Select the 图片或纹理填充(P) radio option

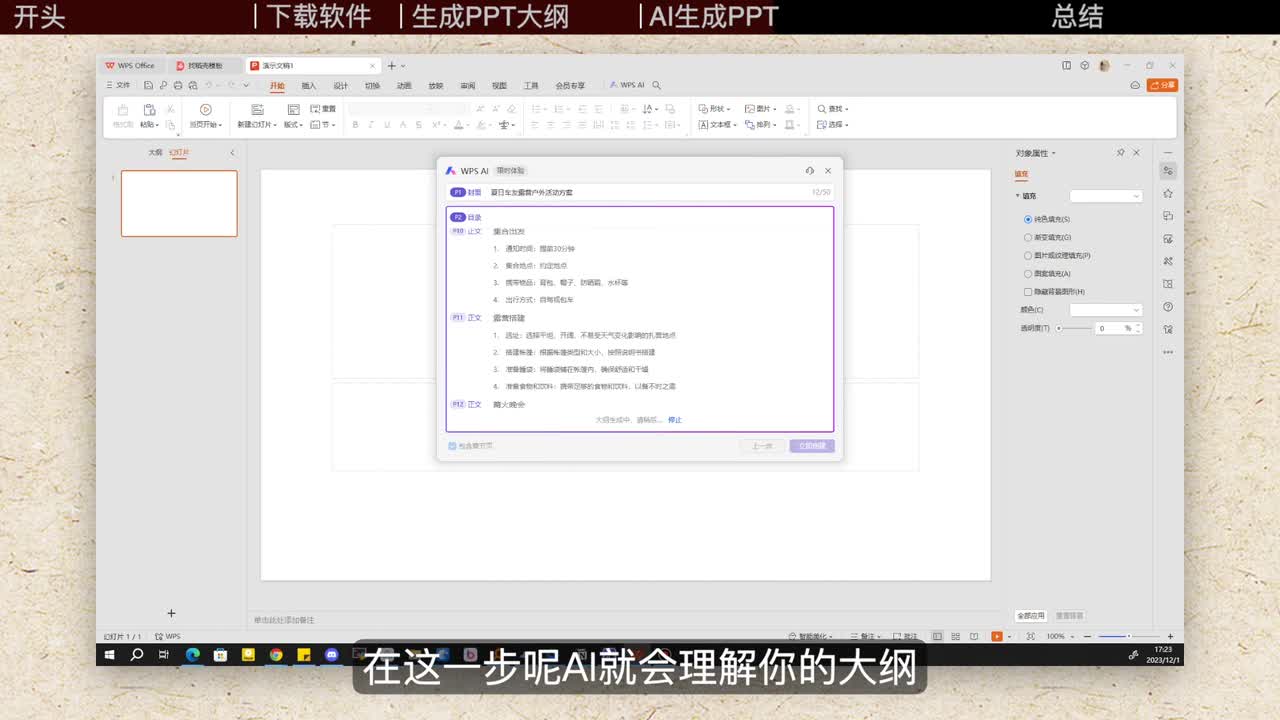click(x=1028, y=256)
